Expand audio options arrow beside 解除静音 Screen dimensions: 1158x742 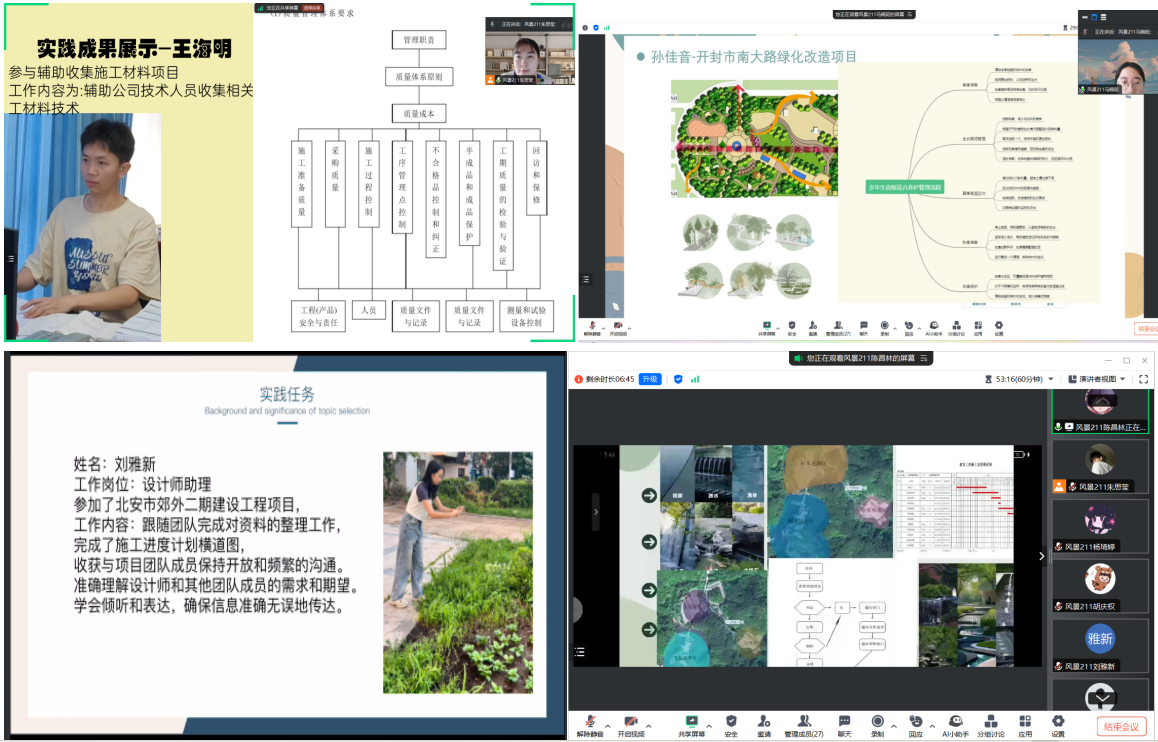point(609,724)
